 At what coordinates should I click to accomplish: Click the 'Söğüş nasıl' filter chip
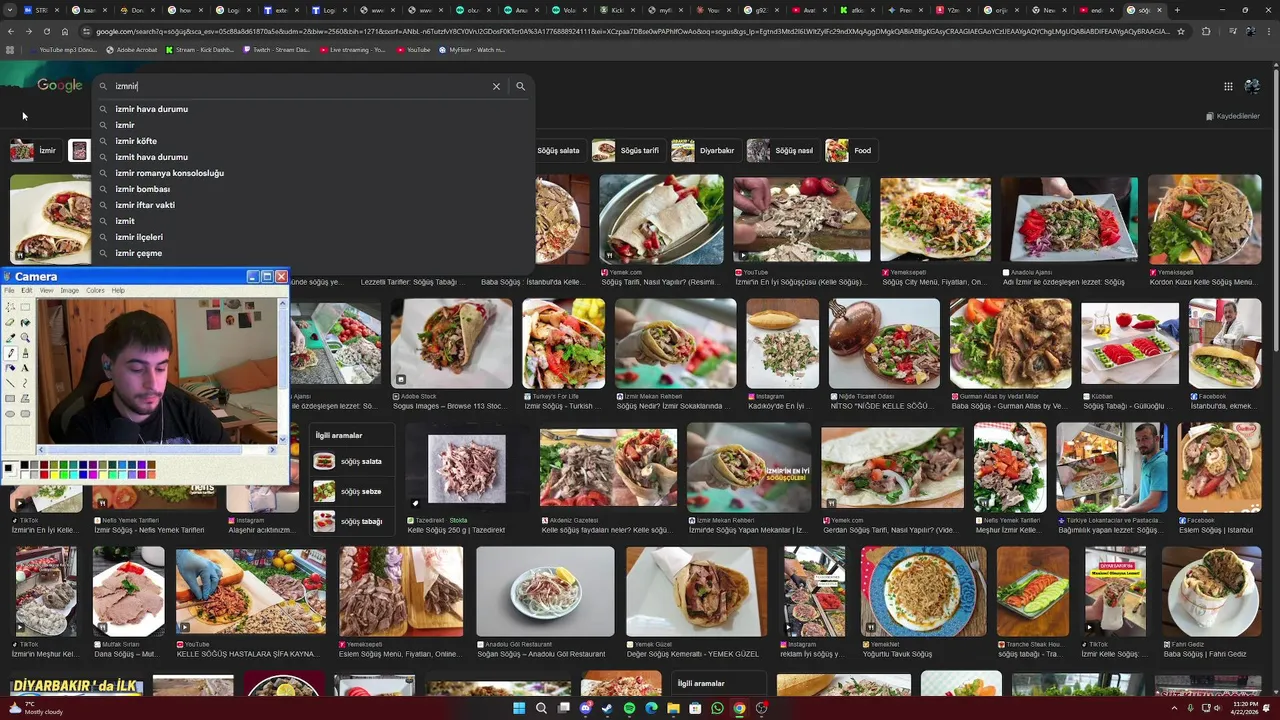[x=781, y=151]
